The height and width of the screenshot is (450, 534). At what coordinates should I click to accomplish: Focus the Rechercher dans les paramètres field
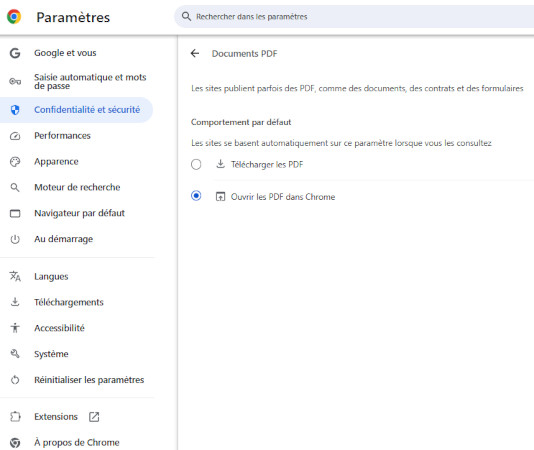354,16
